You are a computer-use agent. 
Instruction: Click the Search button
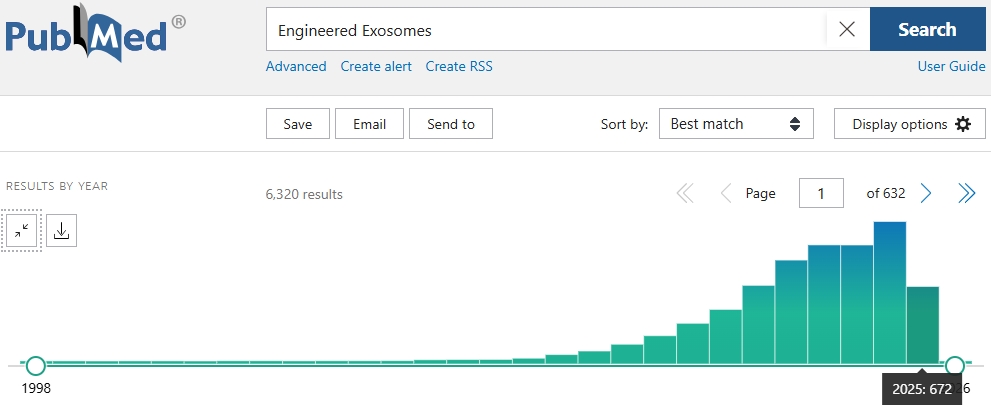point(927,30)
